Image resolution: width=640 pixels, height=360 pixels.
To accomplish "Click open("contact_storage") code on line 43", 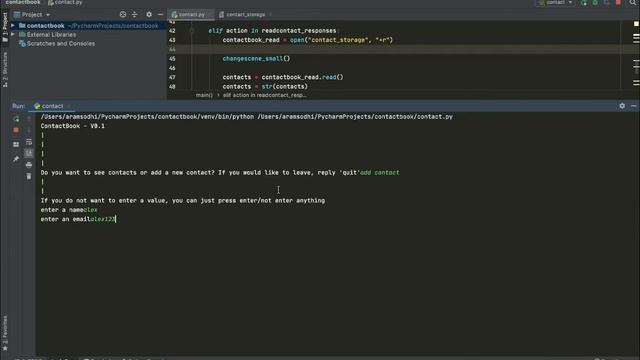I will pyautogui.click(x=341, y=40).
